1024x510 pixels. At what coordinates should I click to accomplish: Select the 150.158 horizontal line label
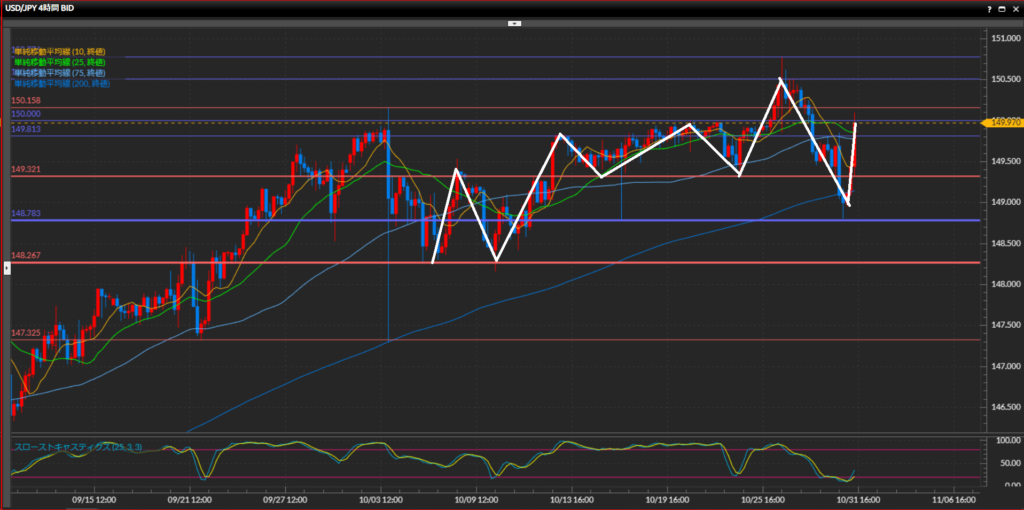[x=26, y=101]
